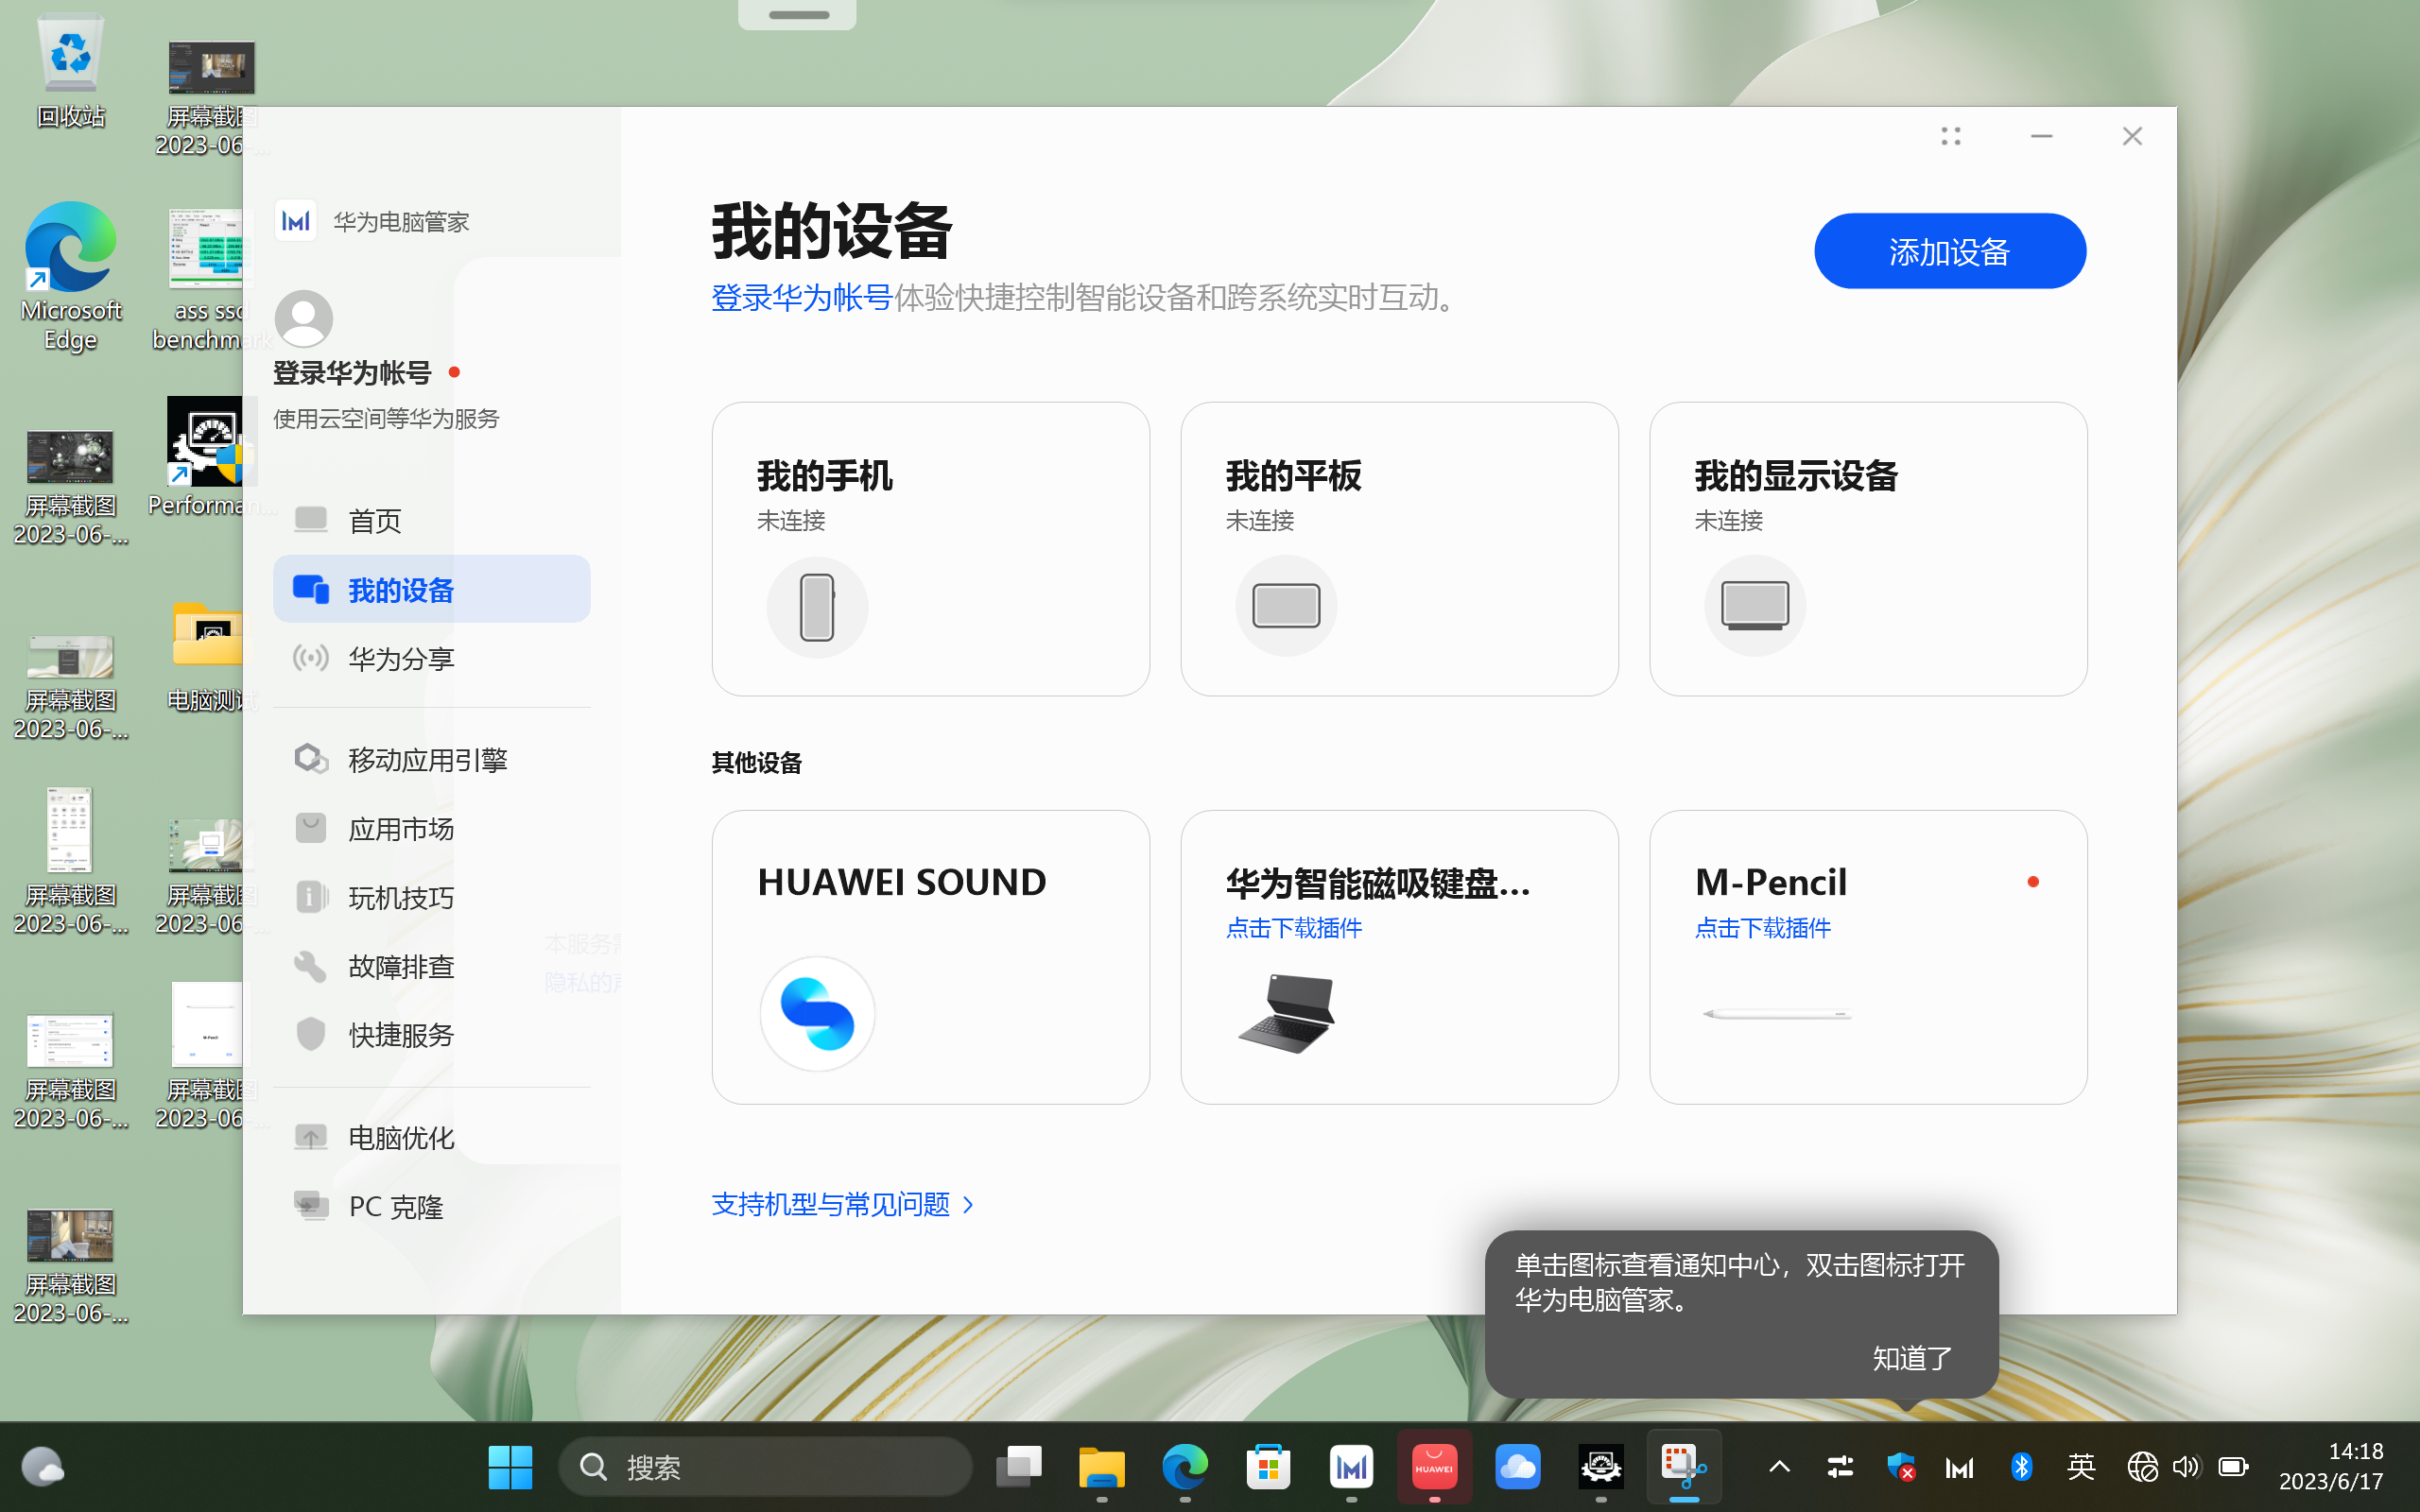Open the HUAWEI SOUND card
Image resolution: width=2420 pixels, height=1512 pixels.
tap(930, 957)
